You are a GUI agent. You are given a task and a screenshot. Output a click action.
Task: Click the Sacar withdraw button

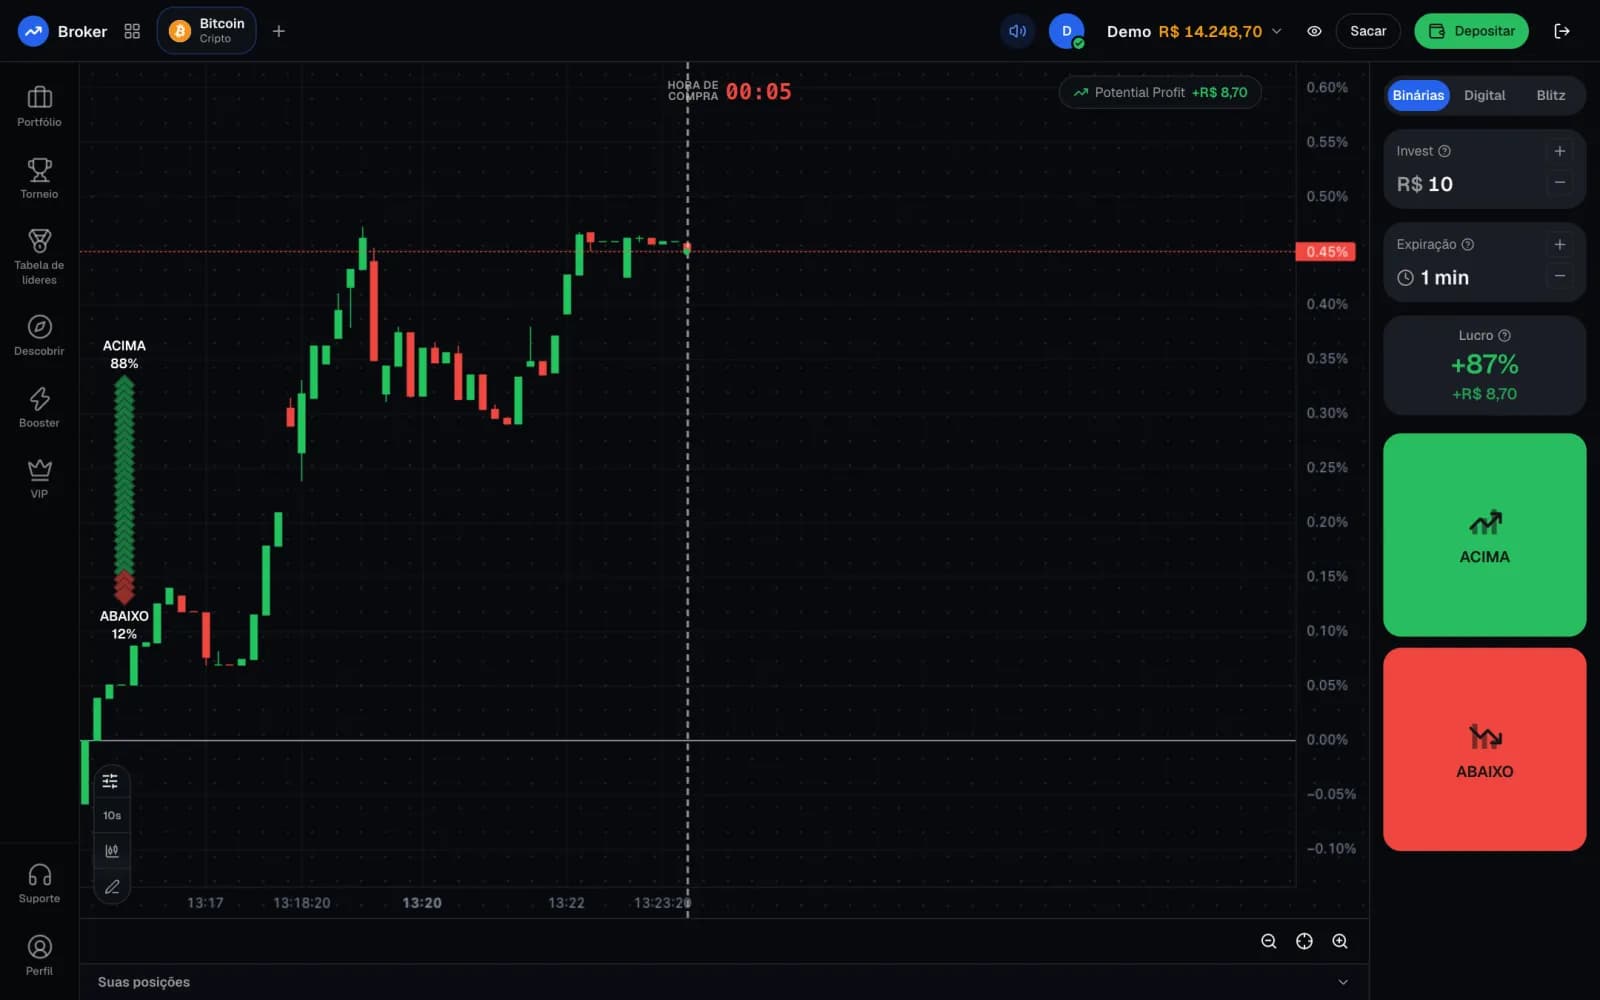coord(1368,31)
